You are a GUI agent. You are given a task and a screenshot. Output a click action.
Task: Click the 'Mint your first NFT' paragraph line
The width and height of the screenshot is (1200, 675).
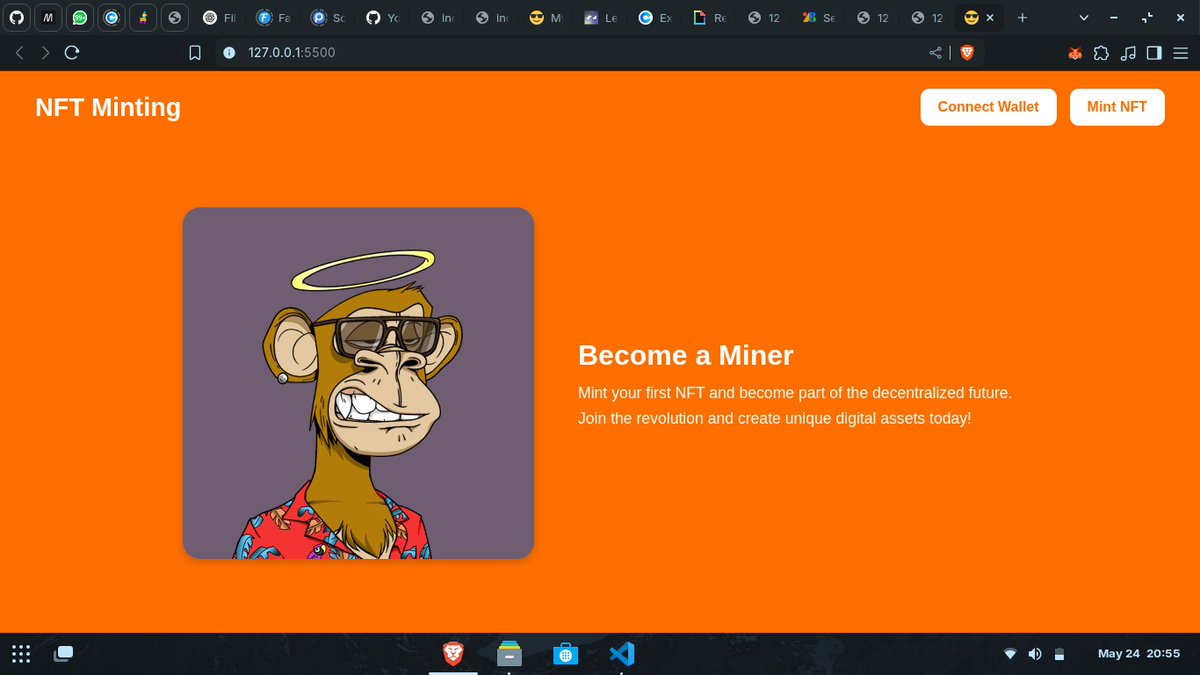point(795,393)
